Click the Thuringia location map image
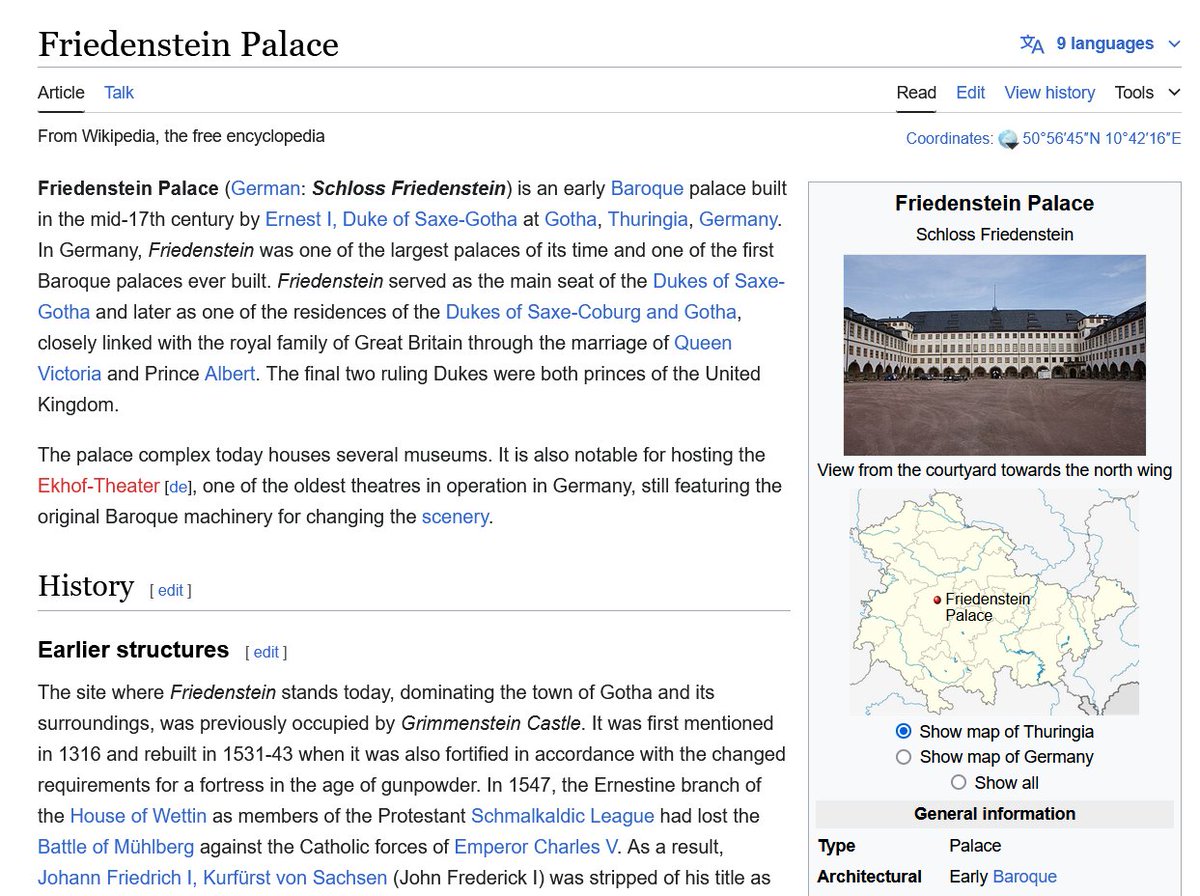 (x=995, y=602)
